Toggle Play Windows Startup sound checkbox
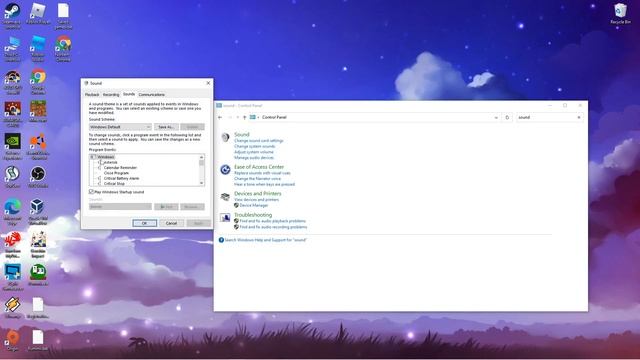 pos(91,191)
